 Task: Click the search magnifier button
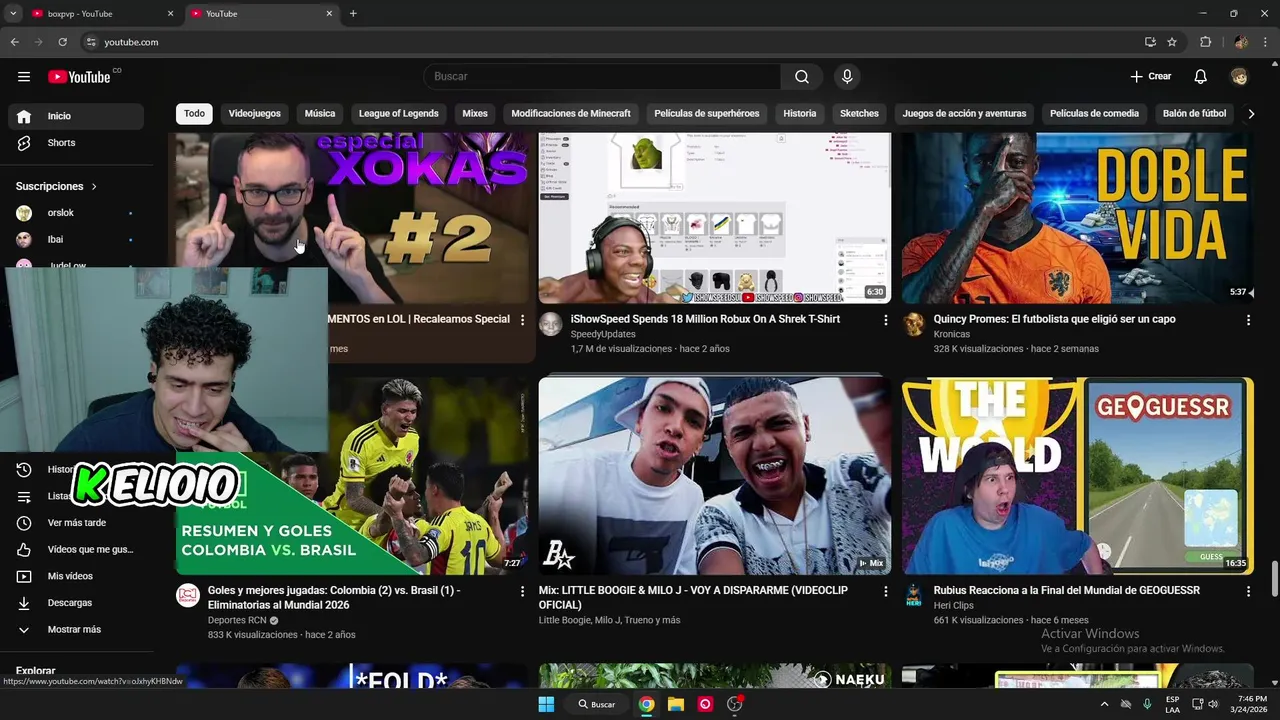point(802,77)
